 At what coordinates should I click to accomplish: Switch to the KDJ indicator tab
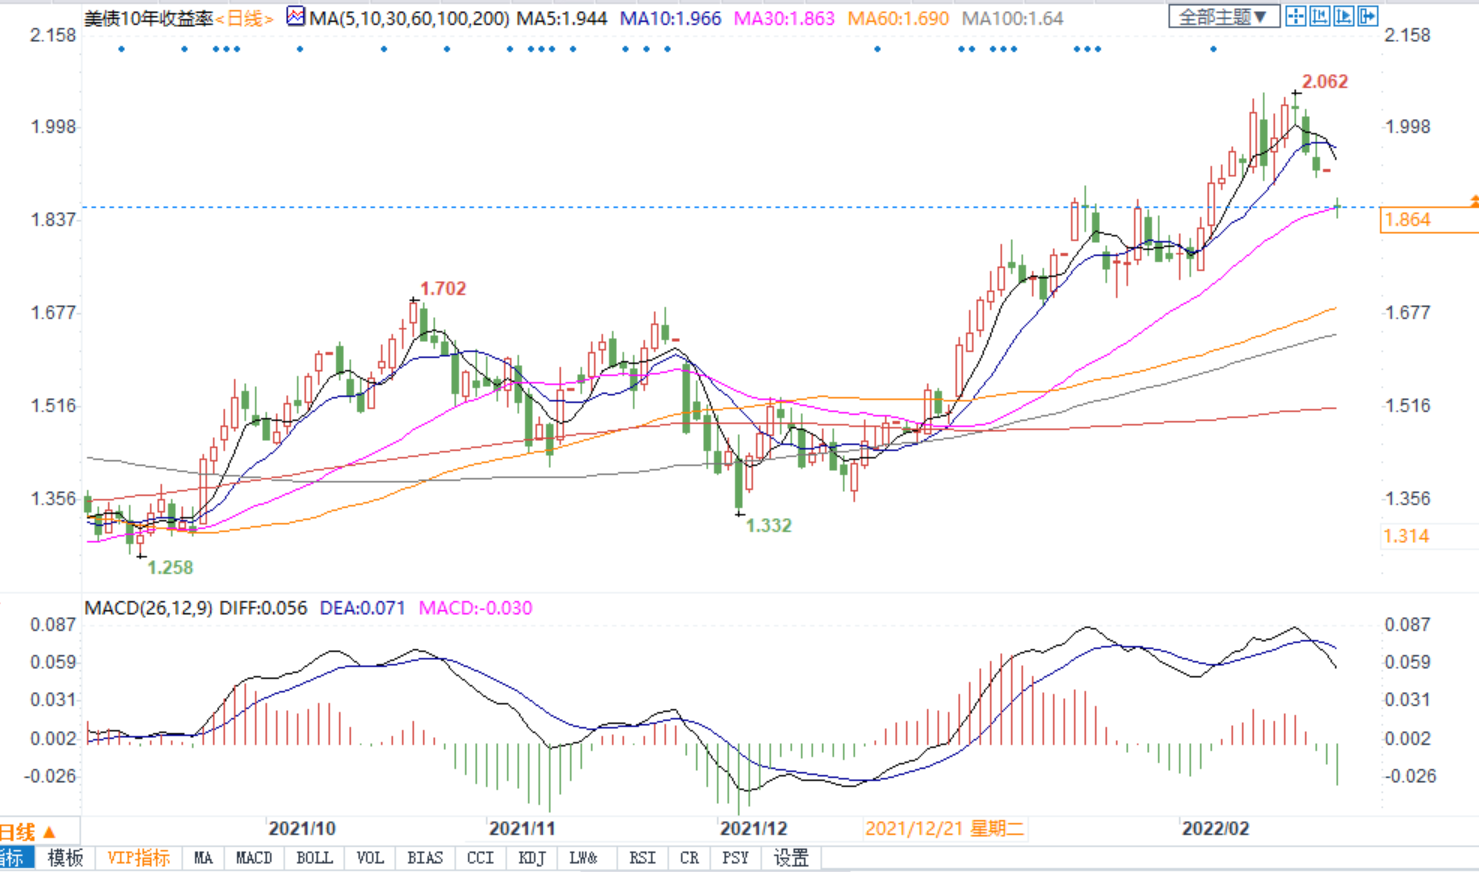(x=532, y=858)
